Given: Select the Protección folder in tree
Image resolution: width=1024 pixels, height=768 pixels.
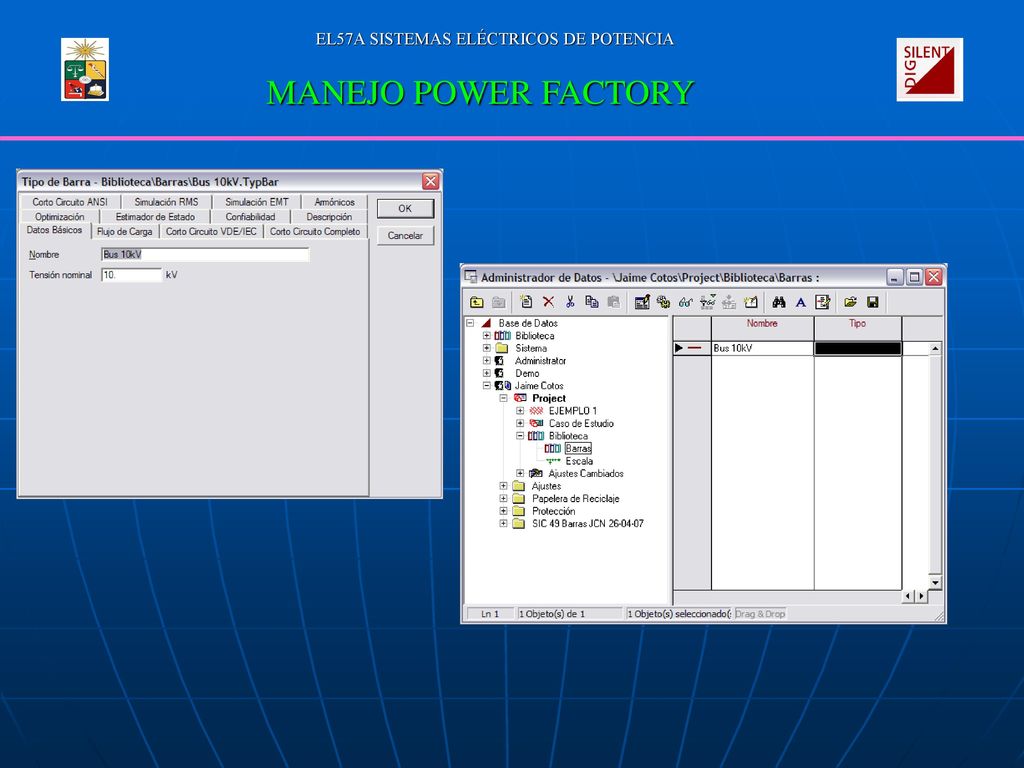Looking at the screenshot, I should 553,511.
